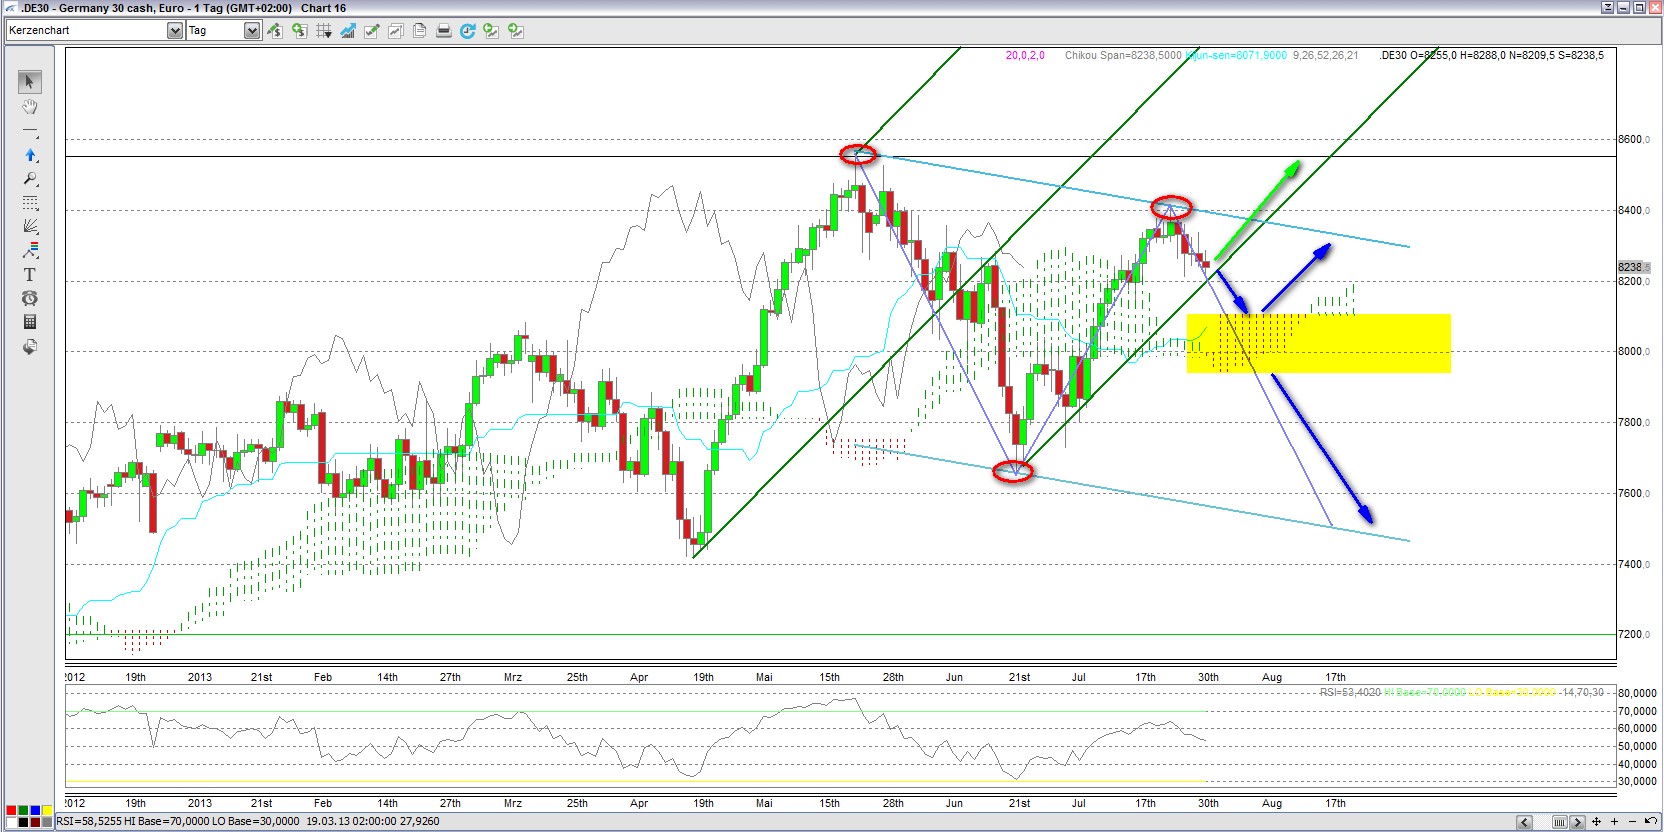This screenshot has height=832, width=1664.
Task: Click the printer icon in toolbar
Action: click(443, 31)
